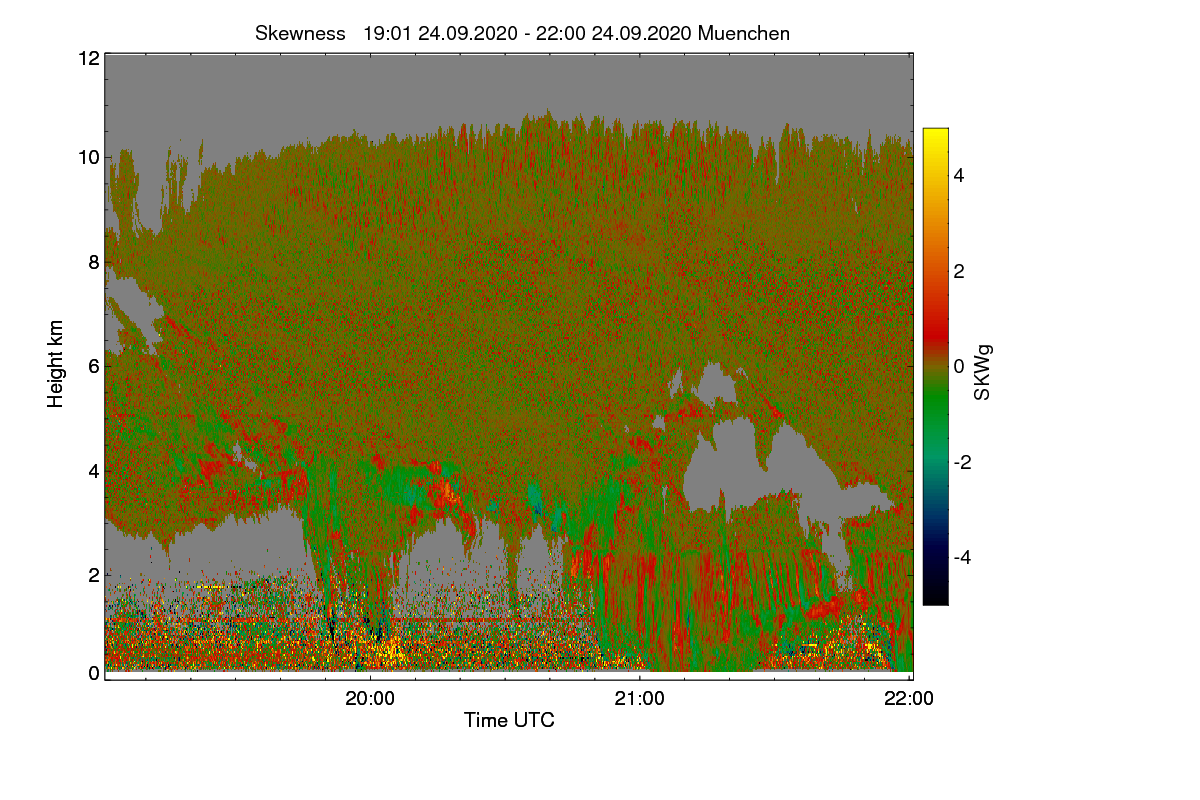Click the 10 height axis tick label
Screen dimensions: 1200x800
[88, 157]
